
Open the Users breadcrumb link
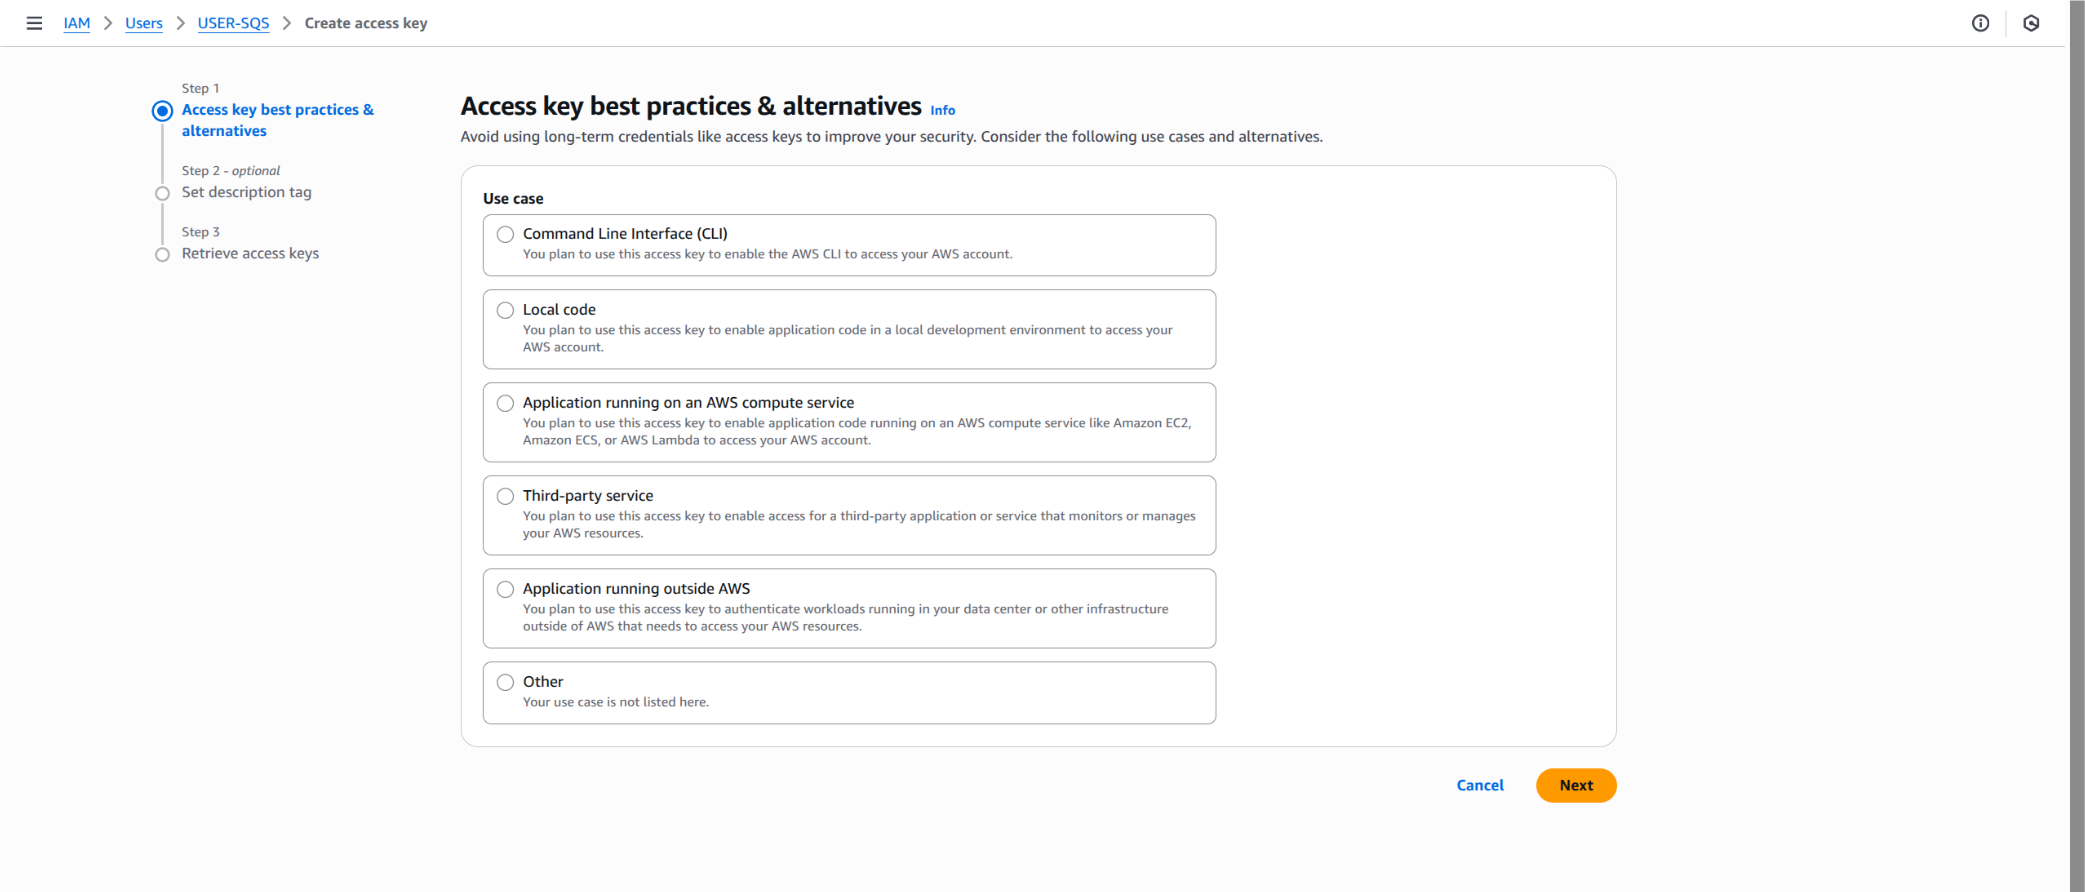(144, 23)
